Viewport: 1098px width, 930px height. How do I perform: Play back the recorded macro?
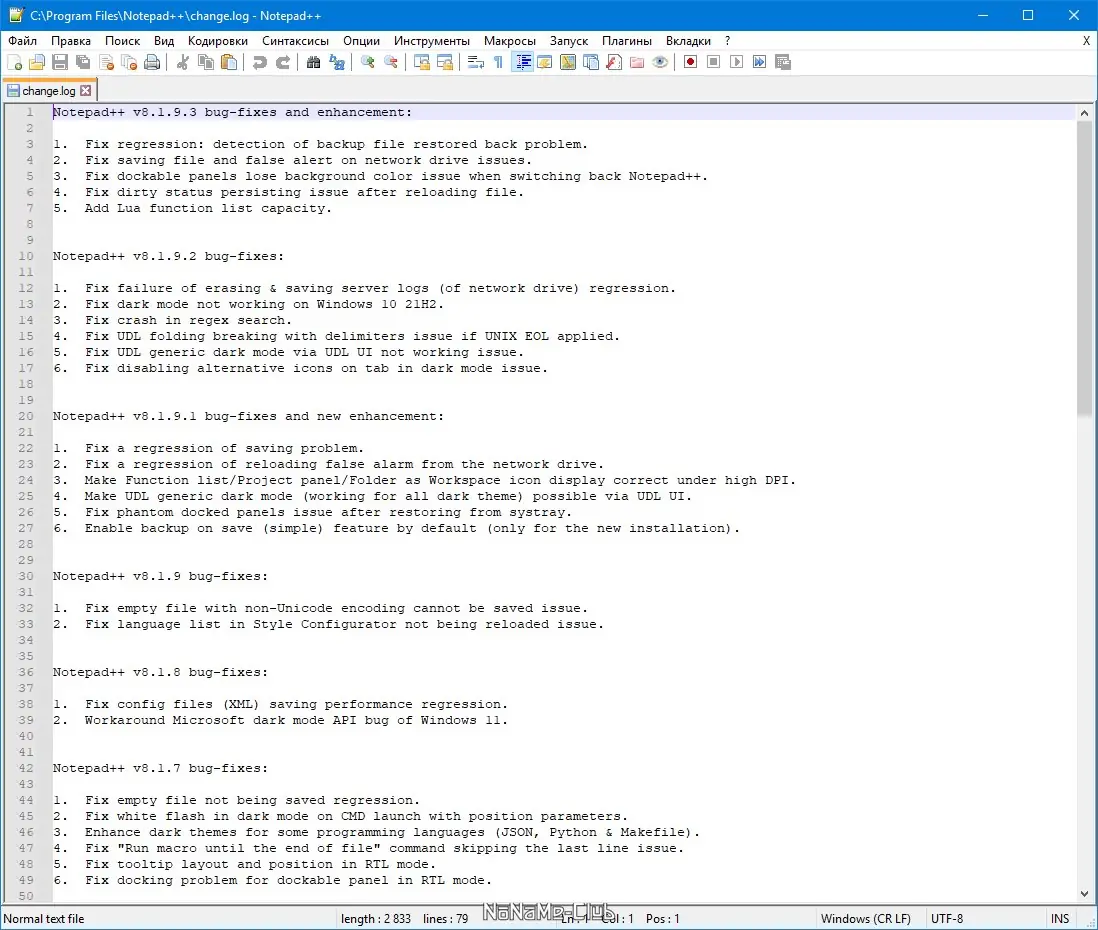point(737,62)
